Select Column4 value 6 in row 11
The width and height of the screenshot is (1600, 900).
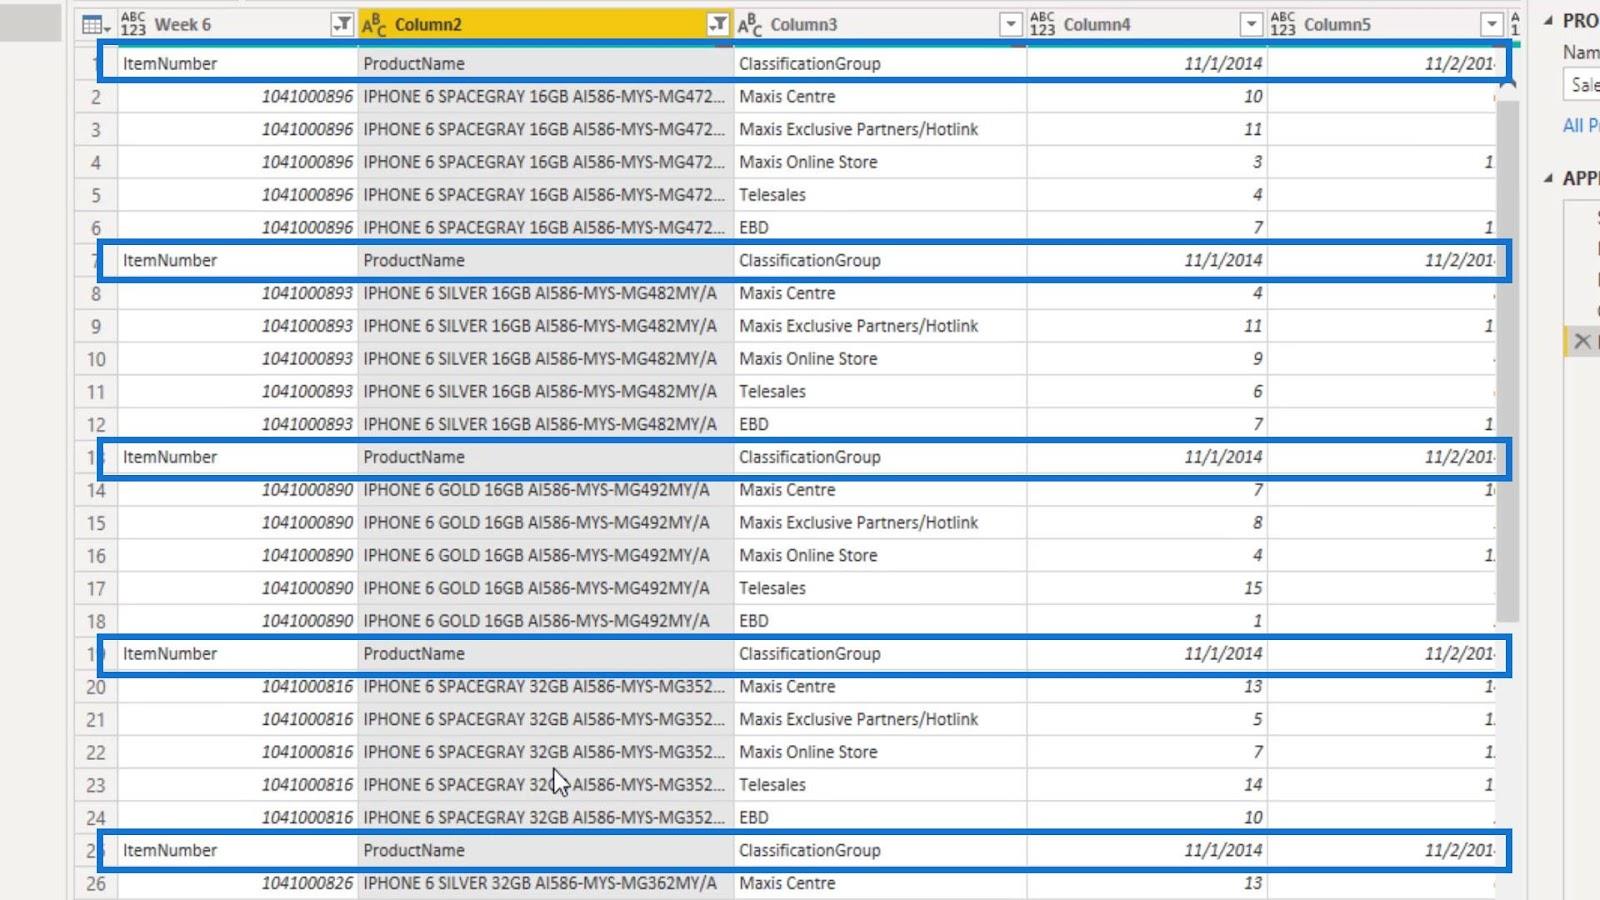tap(1147, 392)
